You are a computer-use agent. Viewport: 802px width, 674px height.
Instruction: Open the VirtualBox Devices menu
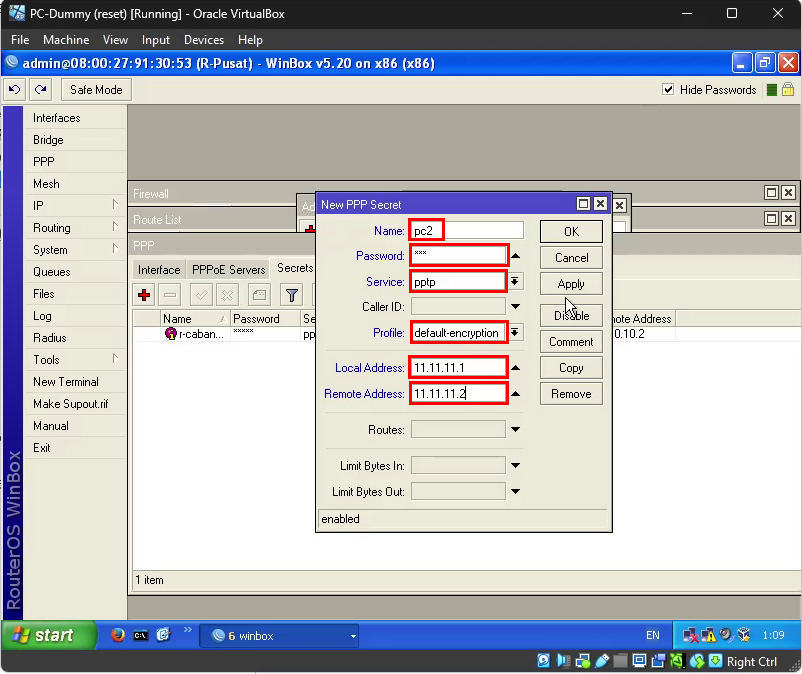pos(204,40)
